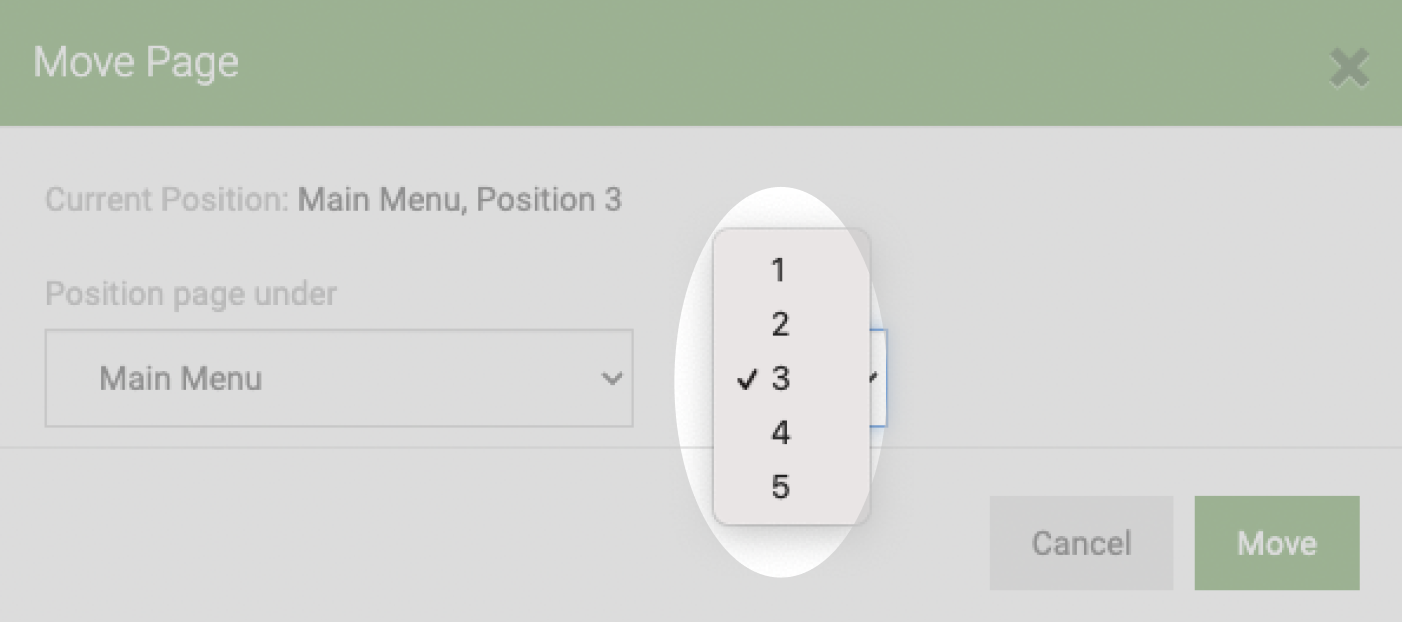Click the Move Page dialog title
The image size is (1402, 622).
[136, 63]
